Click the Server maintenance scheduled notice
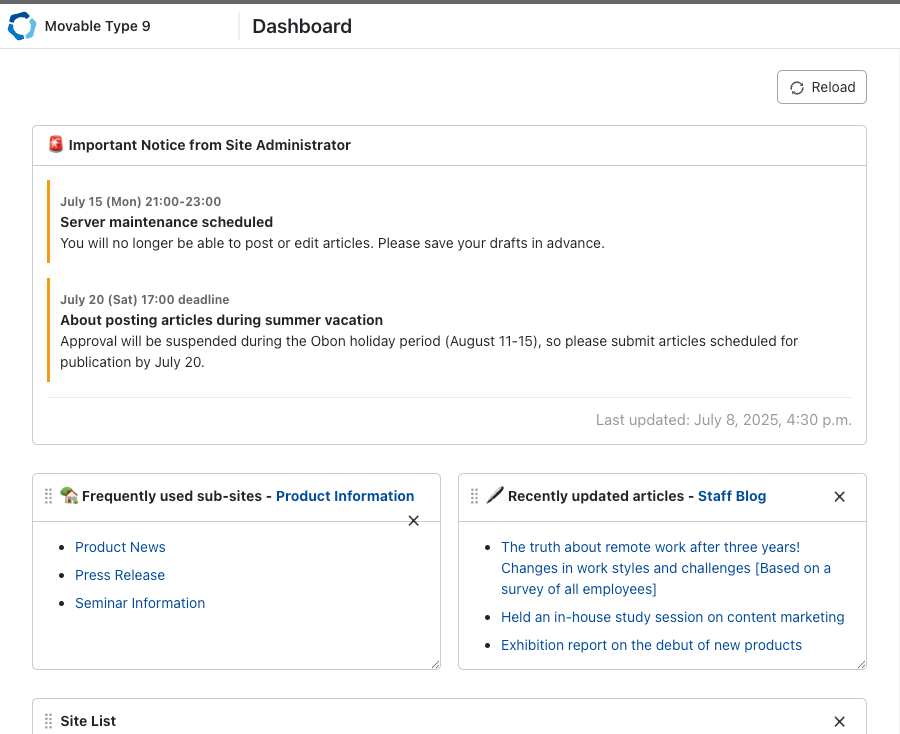 [x=166, y=222]
